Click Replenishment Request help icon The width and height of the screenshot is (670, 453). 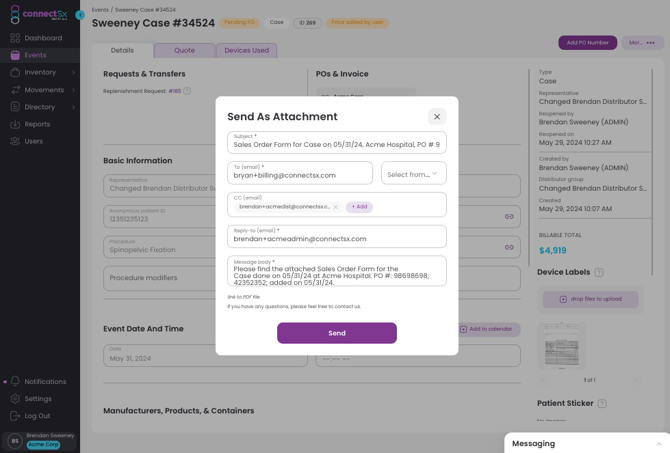pos(187,91)
